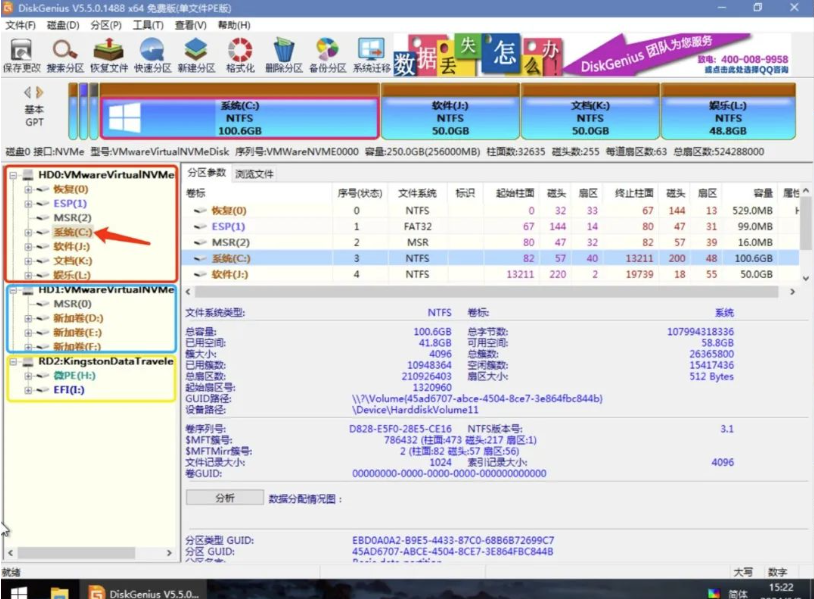
Task: Switch to the 分区参数 tab
Action: (207, 173)
